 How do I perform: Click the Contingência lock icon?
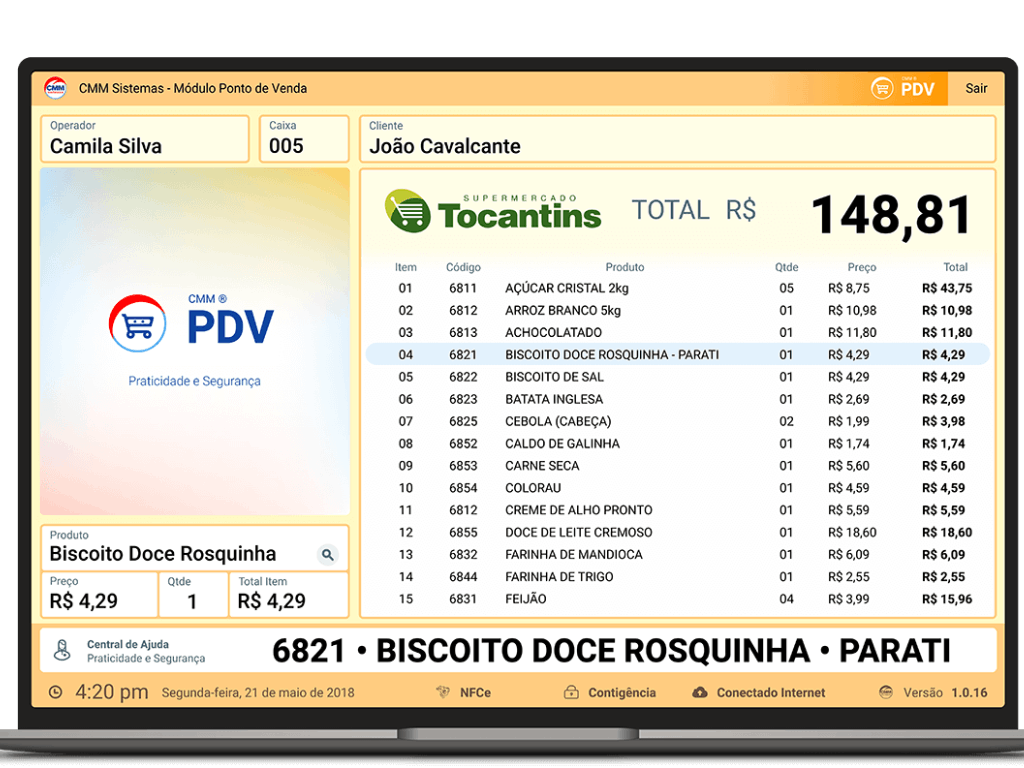coord(571,692)
